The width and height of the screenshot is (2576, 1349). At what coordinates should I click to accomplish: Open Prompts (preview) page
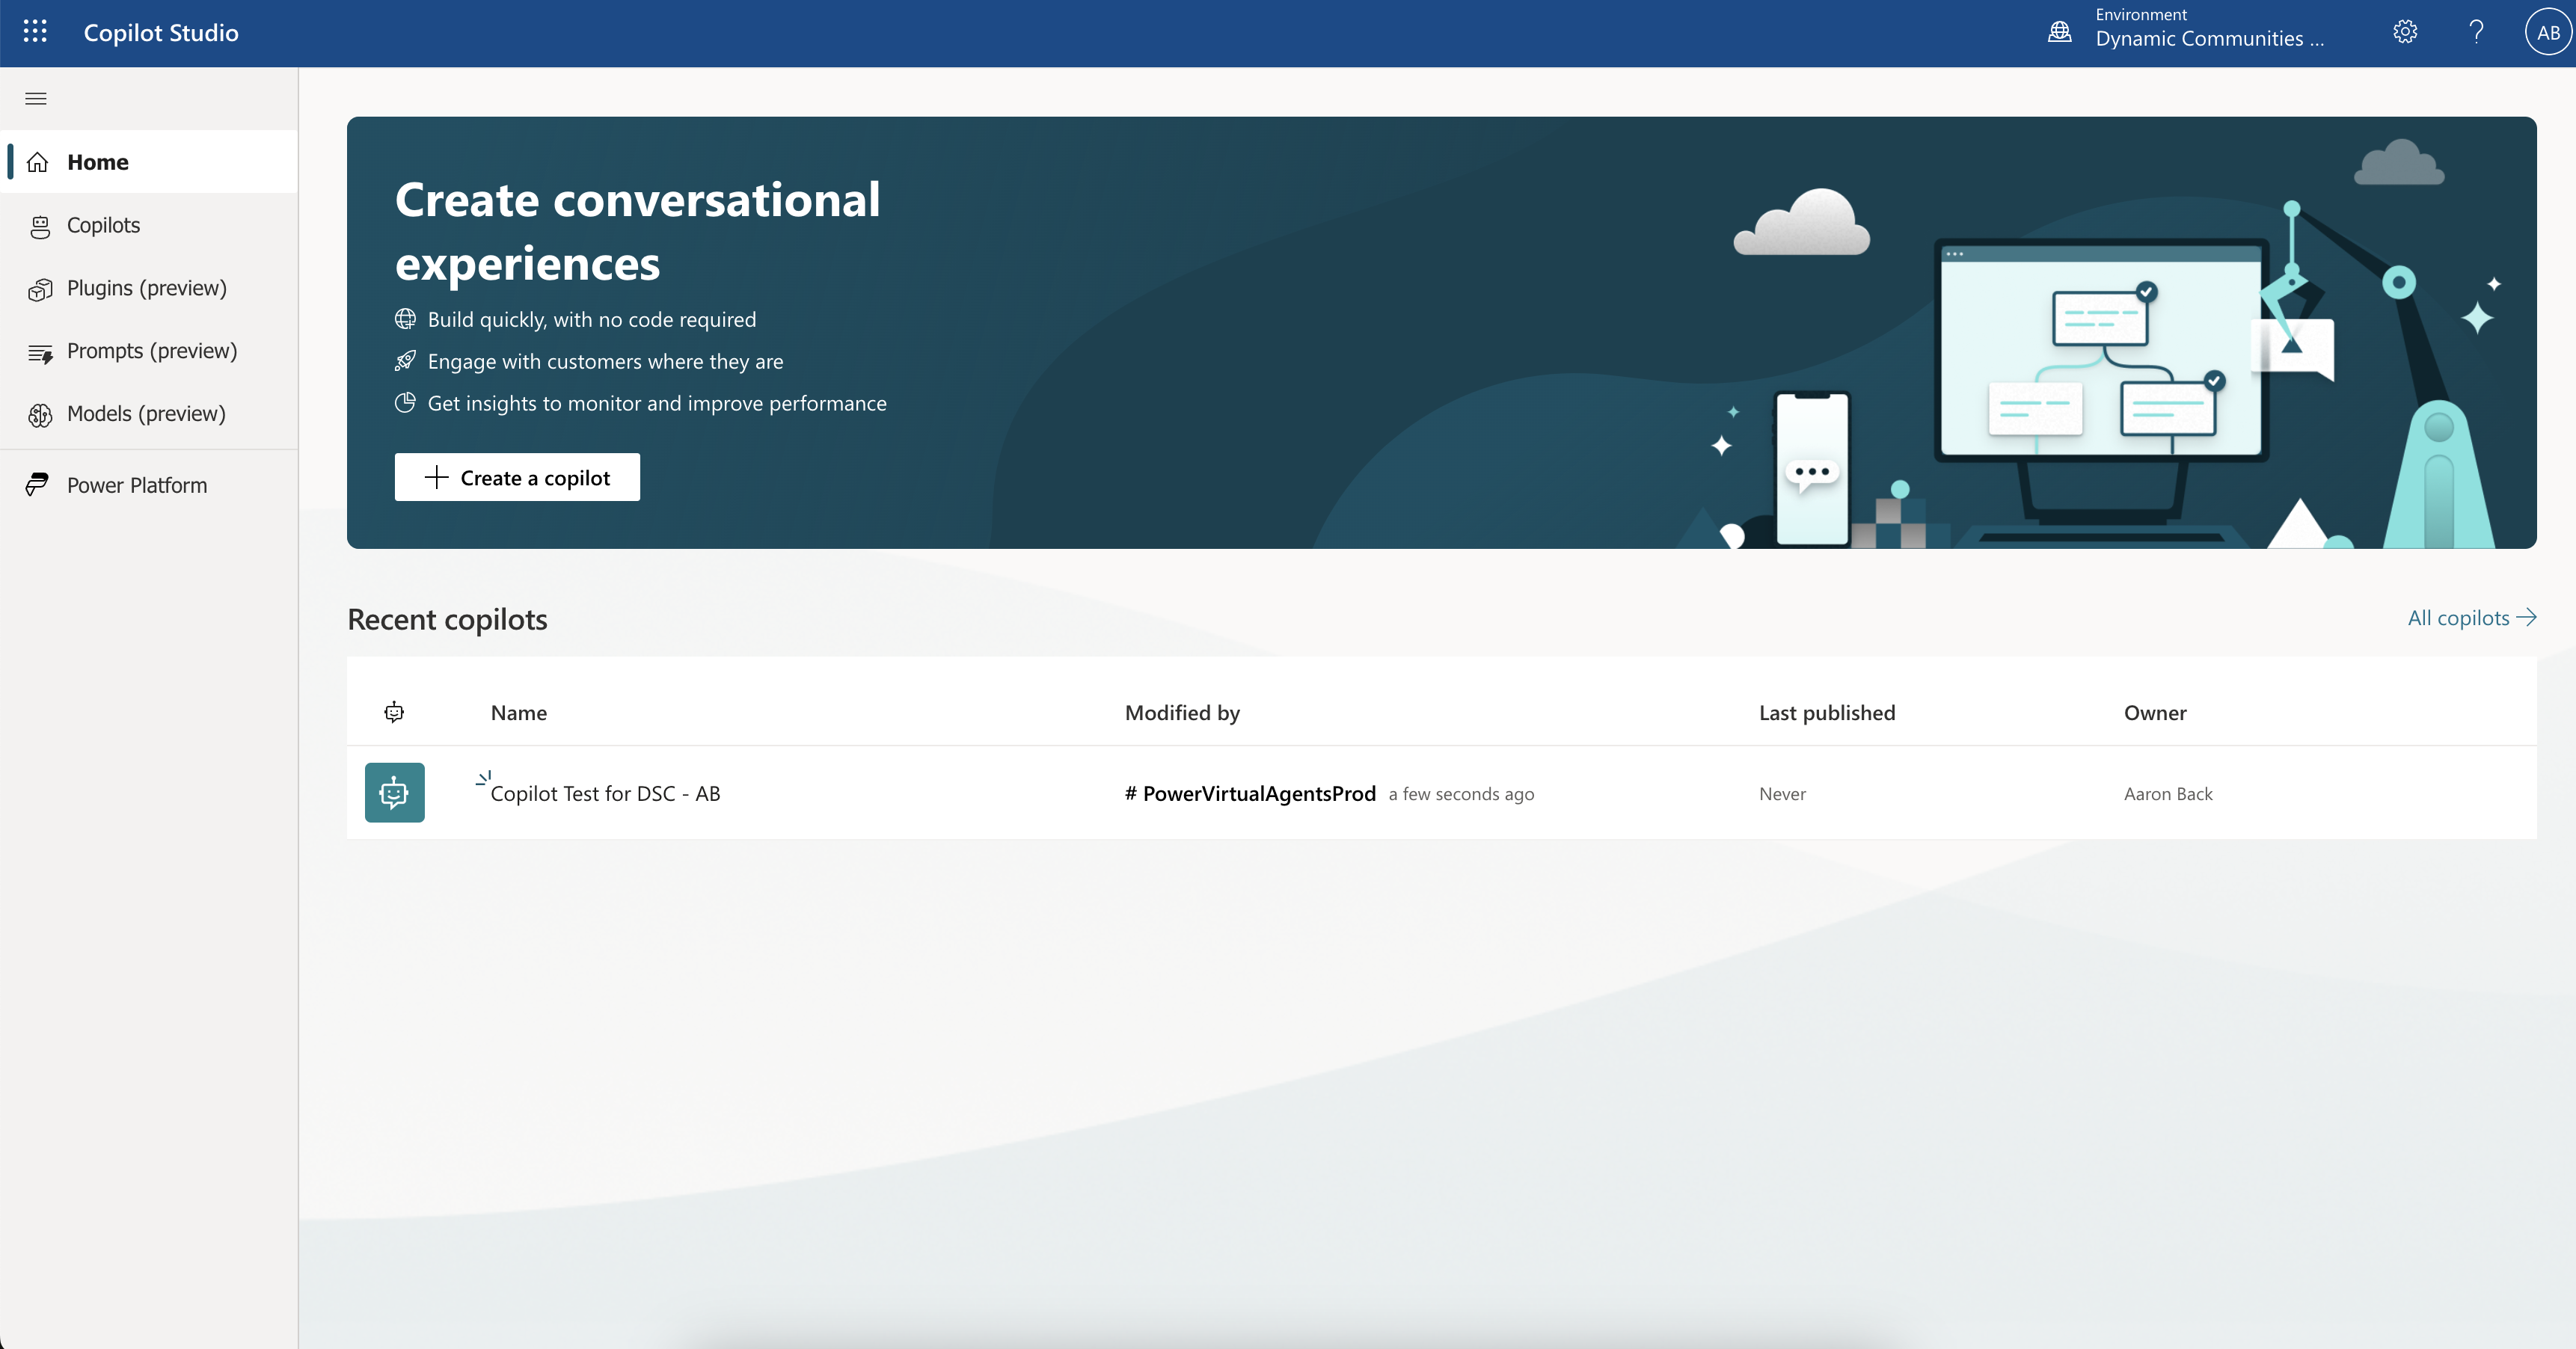click(x=149, y=351)
